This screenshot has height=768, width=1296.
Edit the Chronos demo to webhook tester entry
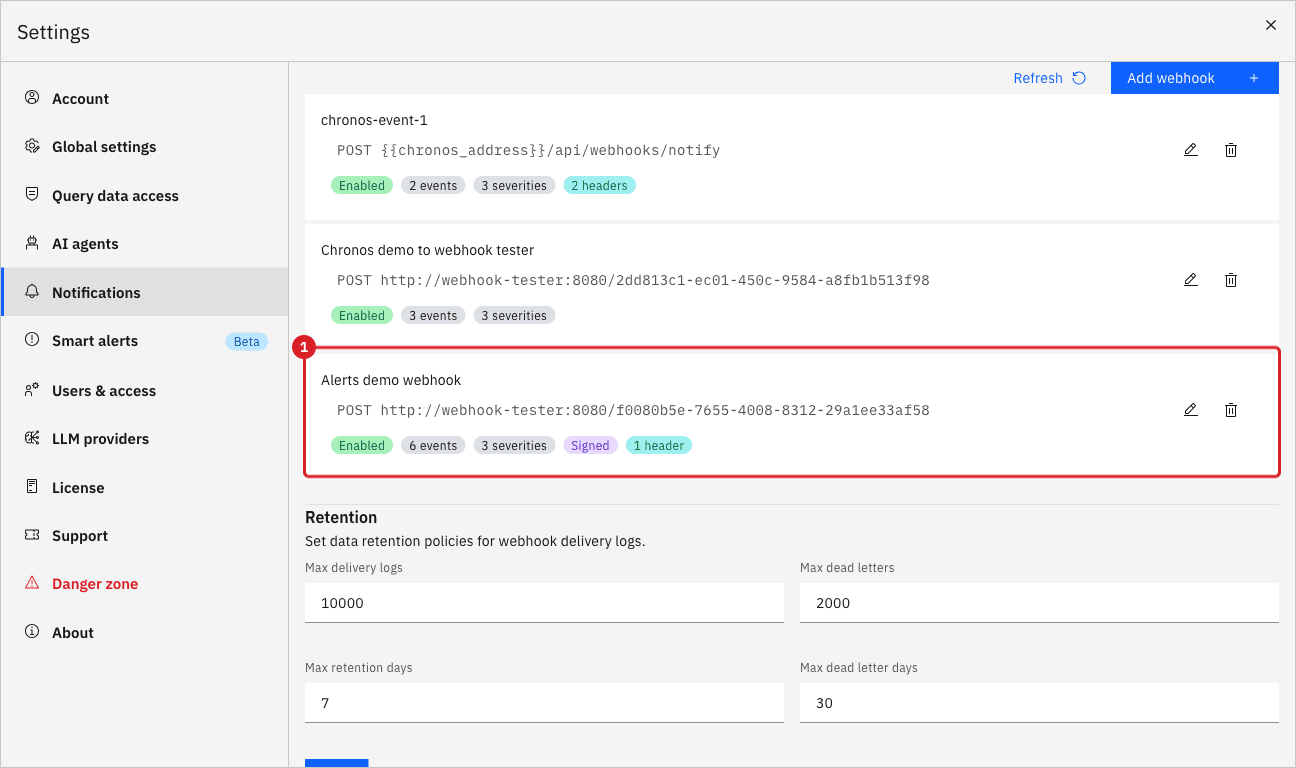(x=1190, y=280)
